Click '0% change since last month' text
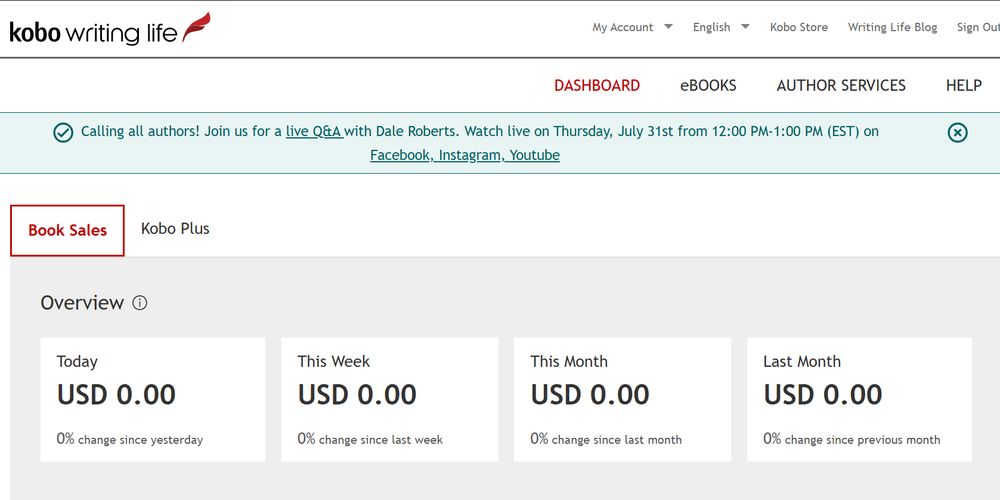Viewport: 1000px width, 500px height. [x=606, y=439]
